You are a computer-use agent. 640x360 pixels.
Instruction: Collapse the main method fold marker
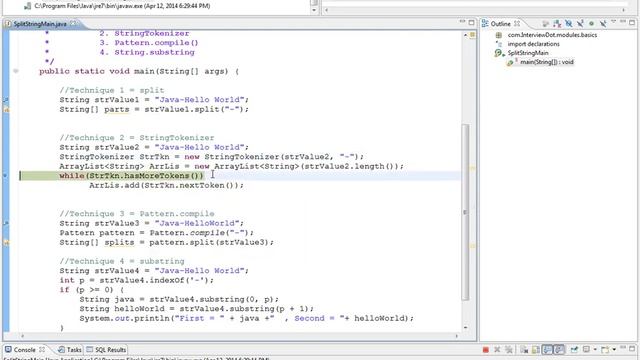click(16, 71)
